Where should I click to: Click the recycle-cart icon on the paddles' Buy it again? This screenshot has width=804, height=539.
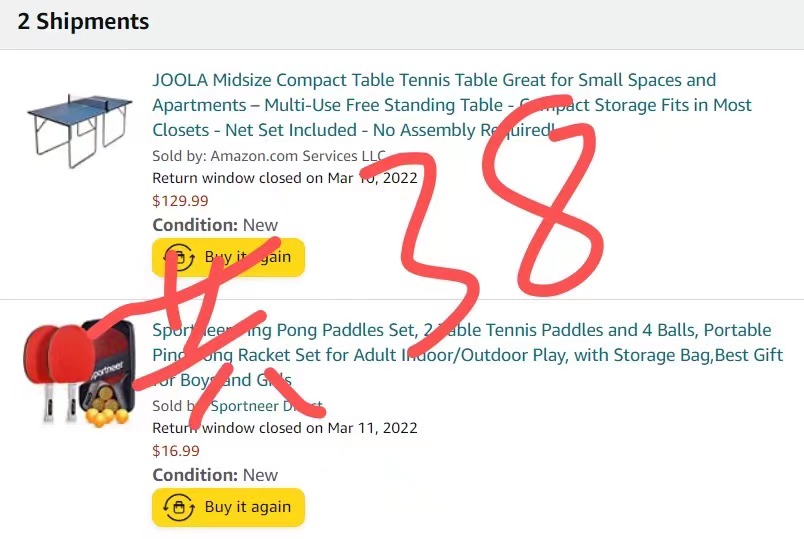coord(178,507)
